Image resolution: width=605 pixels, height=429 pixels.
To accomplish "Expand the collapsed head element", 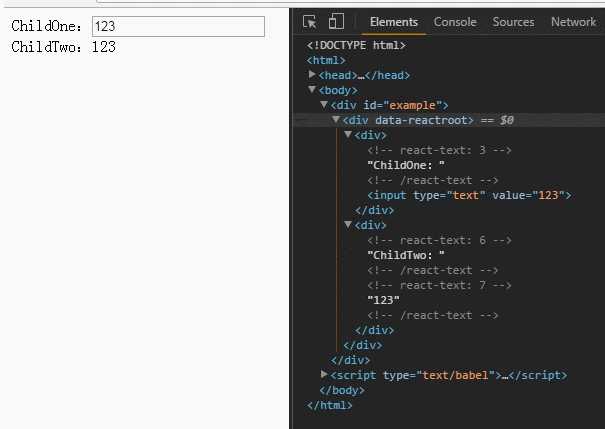I will coord(313,75).
